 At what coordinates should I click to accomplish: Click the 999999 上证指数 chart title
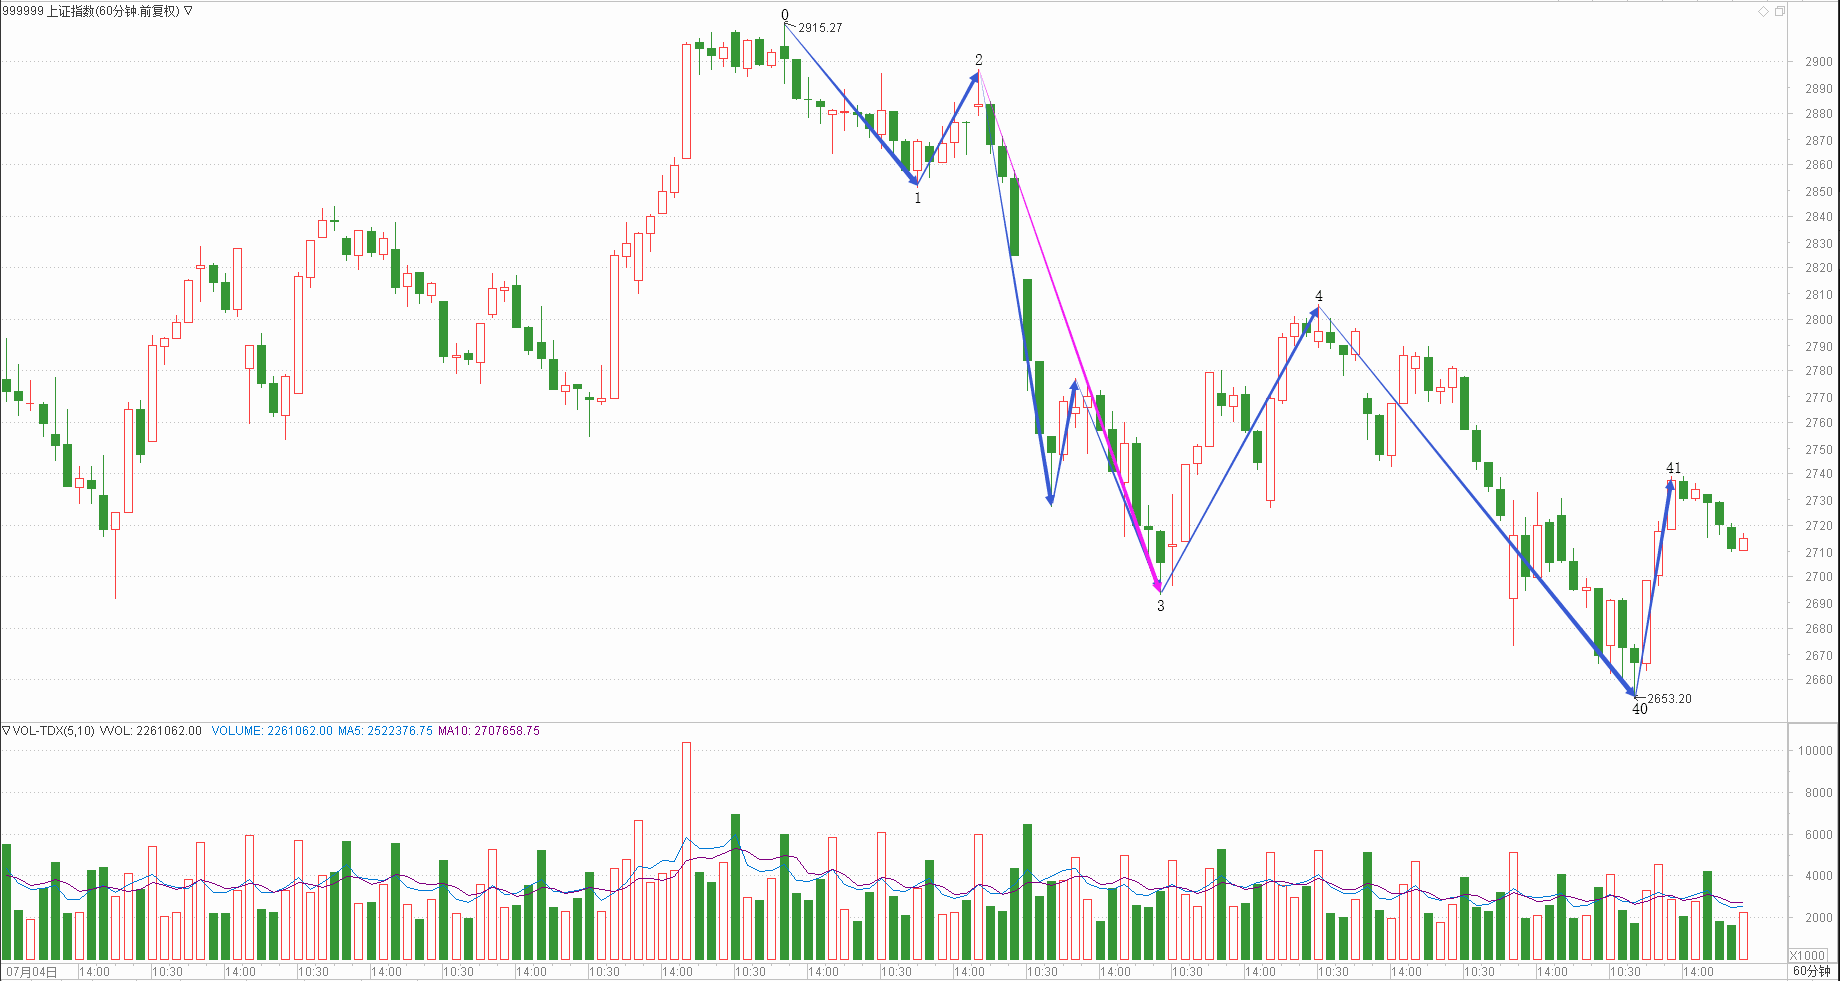coord(90,11)
